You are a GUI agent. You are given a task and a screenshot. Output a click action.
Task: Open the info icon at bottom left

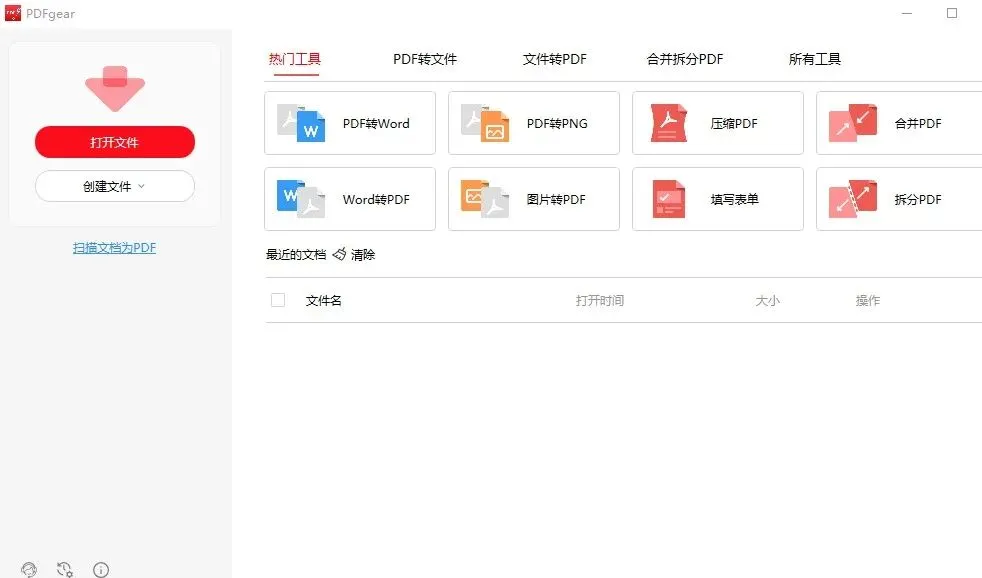pos(101,569)
